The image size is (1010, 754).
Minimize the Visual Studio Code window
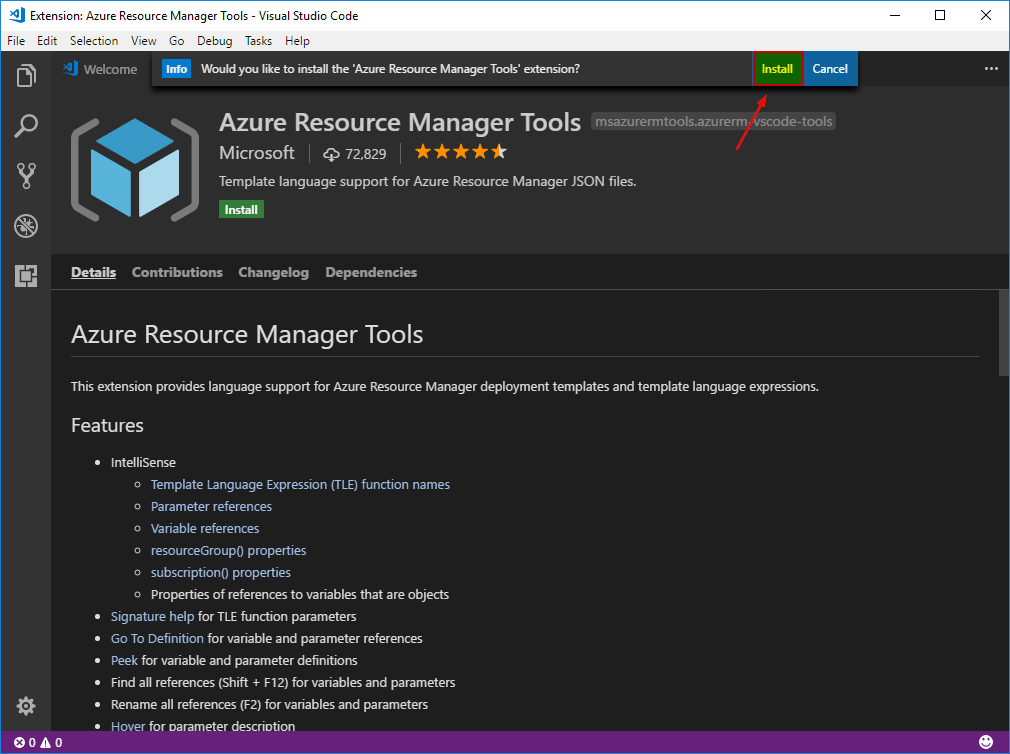(x=894, y=15)
